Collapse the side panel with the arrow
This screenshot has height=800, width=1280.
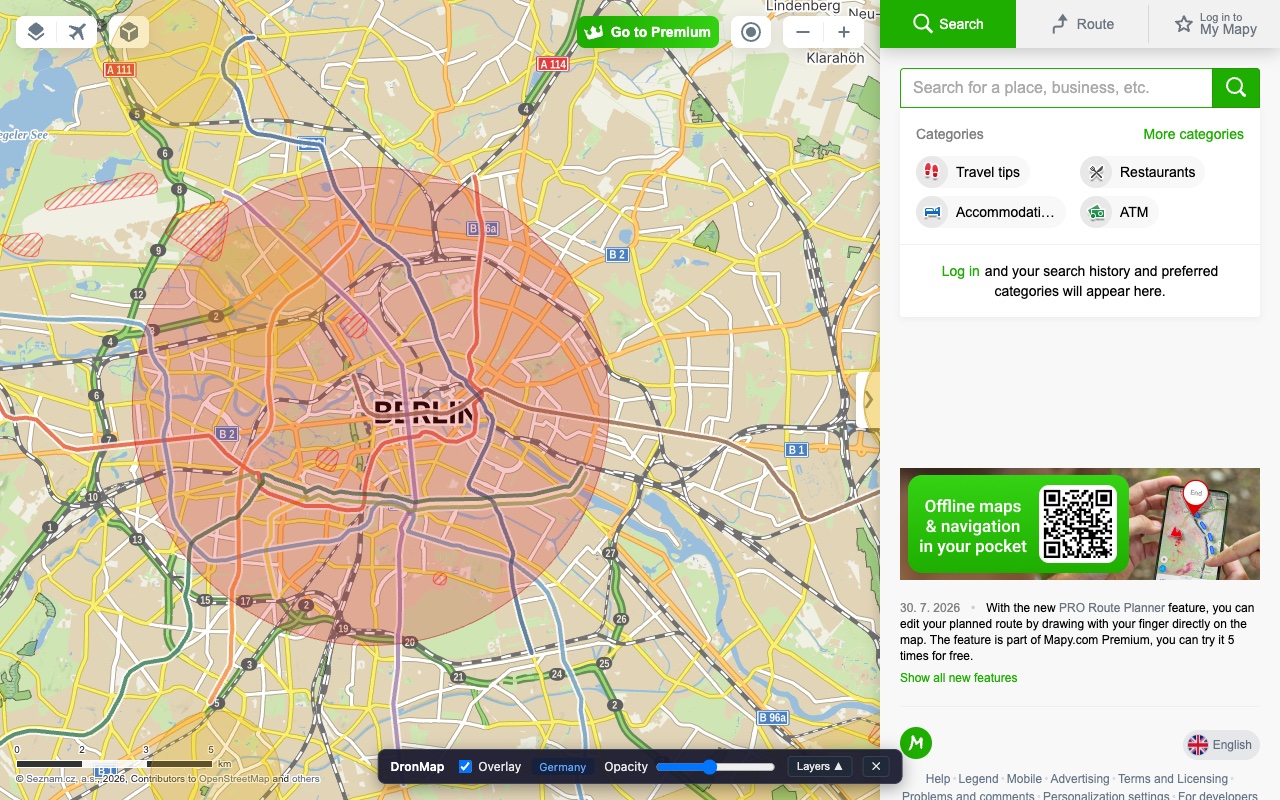868,400
